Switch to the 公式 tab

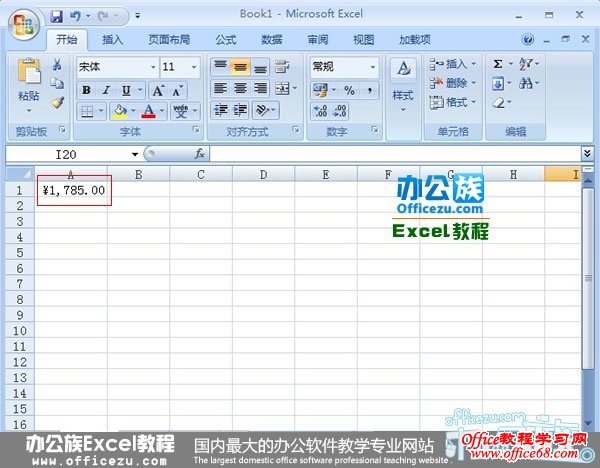tap(226, 39)
